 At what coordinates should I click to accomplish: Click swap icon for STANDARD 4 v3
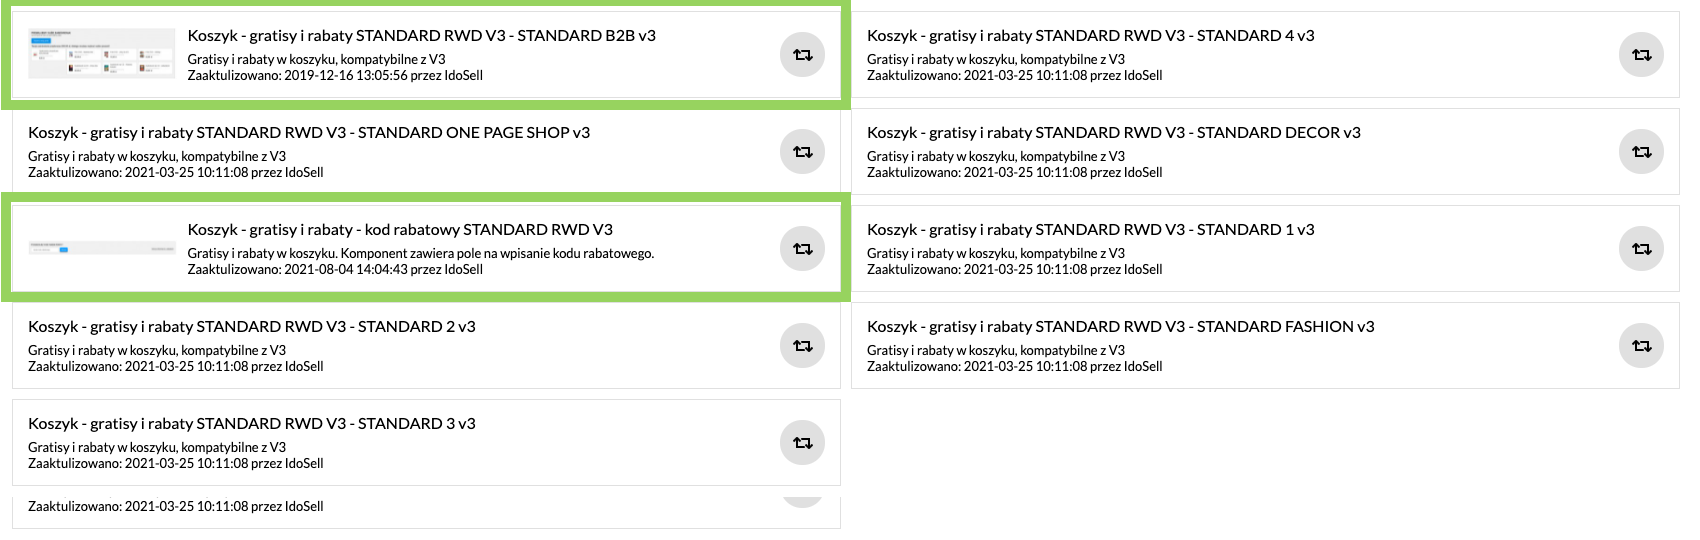(x=1641, y=55)
